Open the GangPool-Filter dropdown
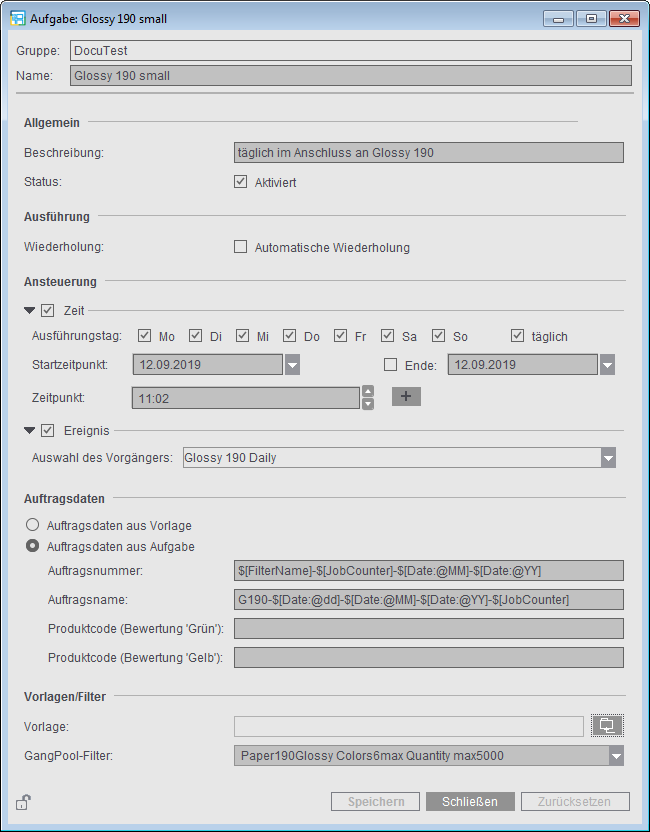The image size is (650, 832). click(616, 756)
